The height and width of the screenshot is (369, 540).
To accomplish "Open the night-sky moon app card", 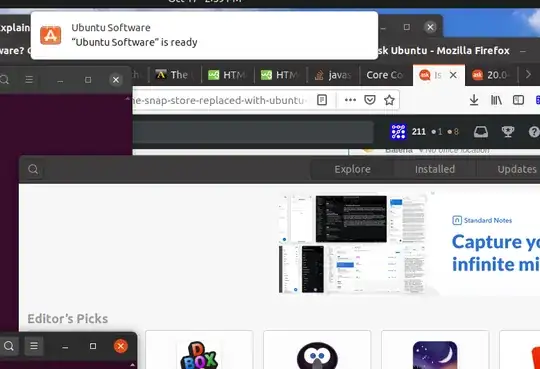I will [435, 350].
